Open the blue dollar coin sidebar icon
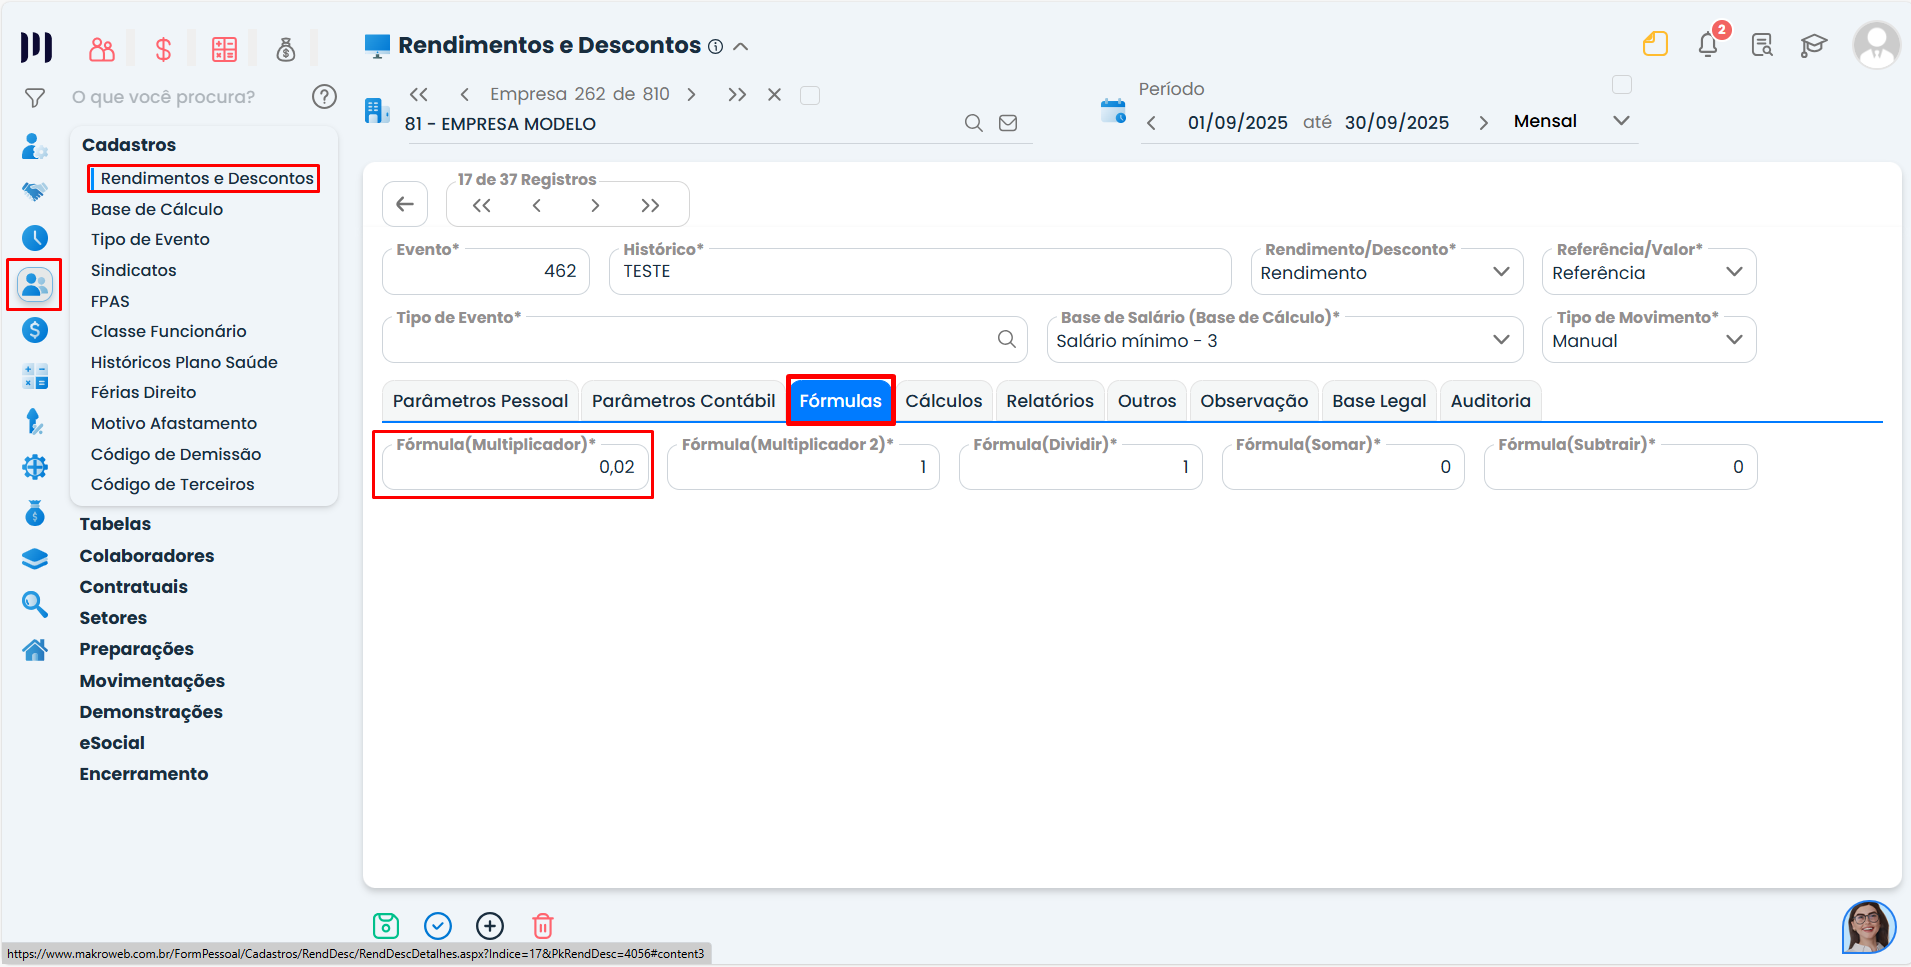Screen dimensions: 1911x967 coord(35,330)
